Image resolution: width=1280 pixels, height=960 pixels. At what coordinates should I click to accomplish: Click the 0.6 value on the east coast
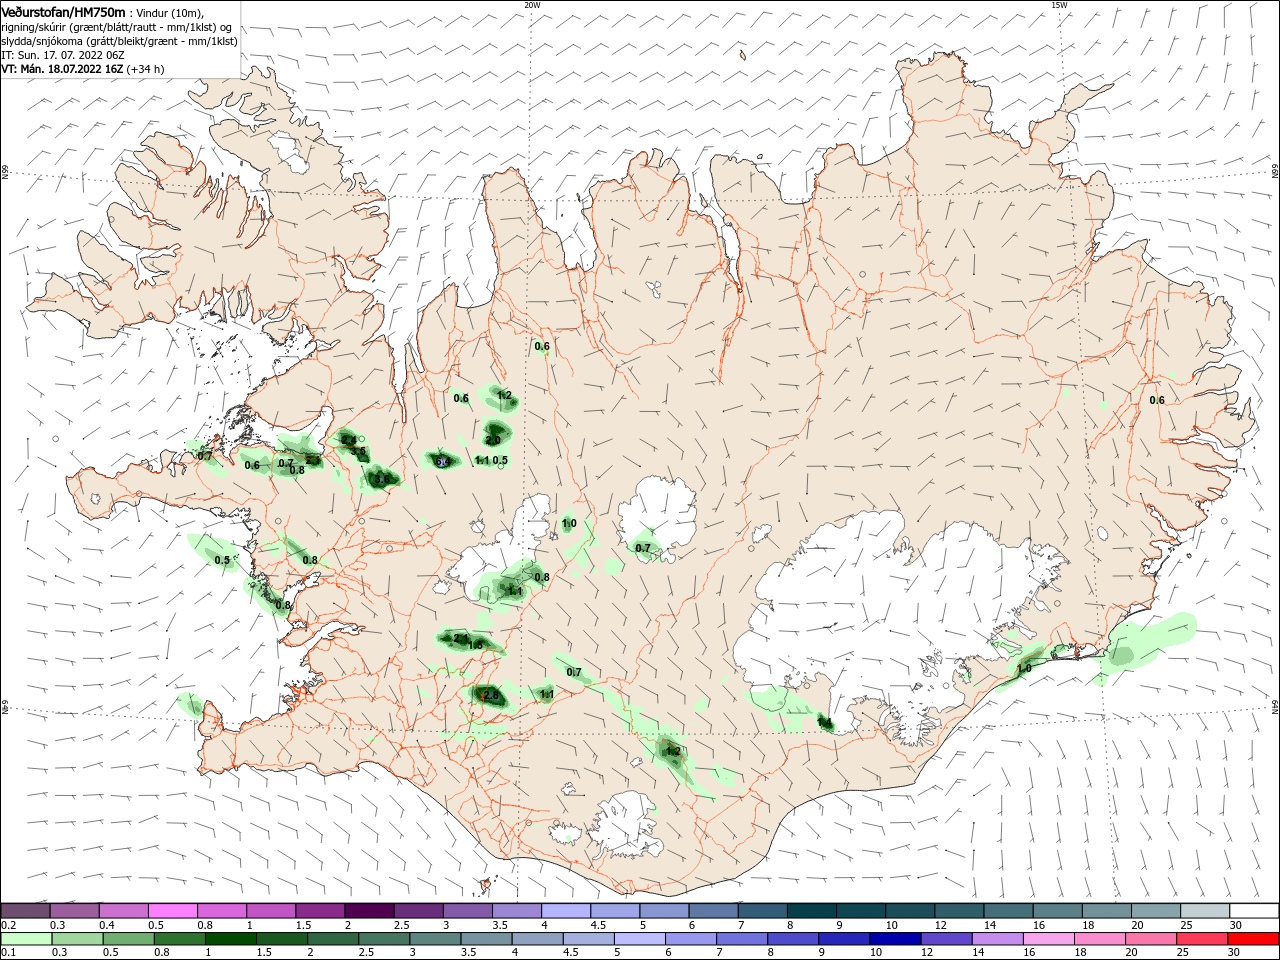[x=1157, y=400]
